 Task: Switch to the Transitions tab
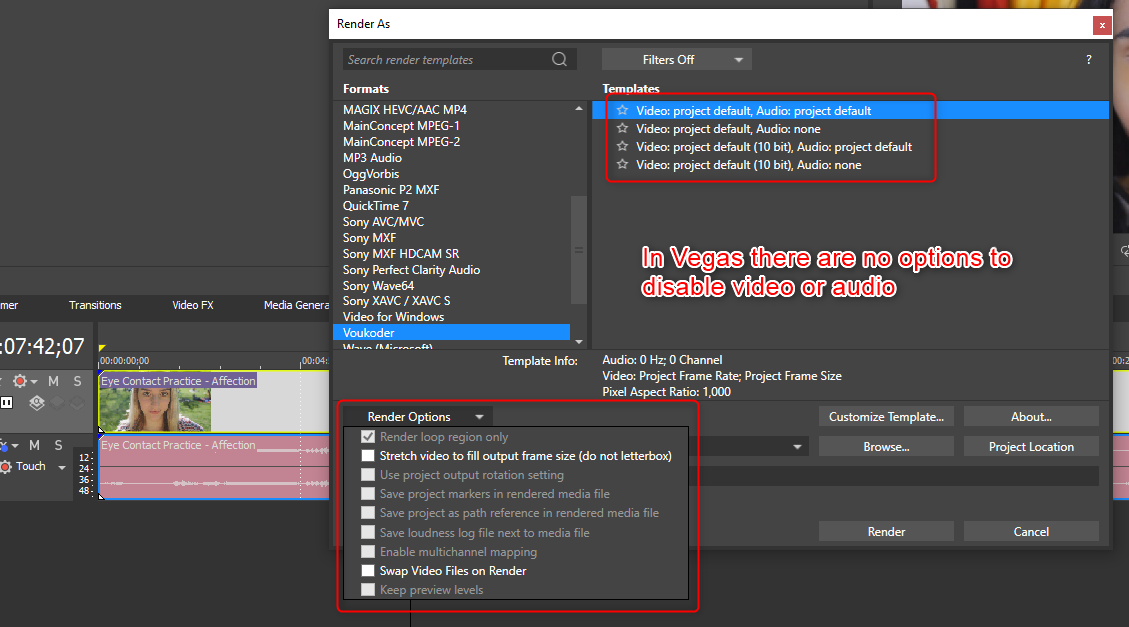coord(95,305)
